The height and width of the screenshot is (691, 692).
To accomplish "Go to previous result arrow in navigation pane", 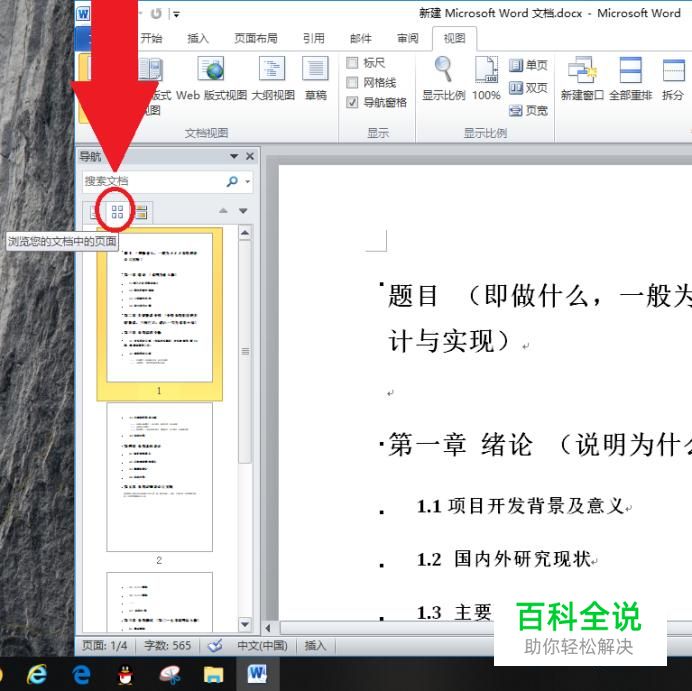I will click(223, 211).
